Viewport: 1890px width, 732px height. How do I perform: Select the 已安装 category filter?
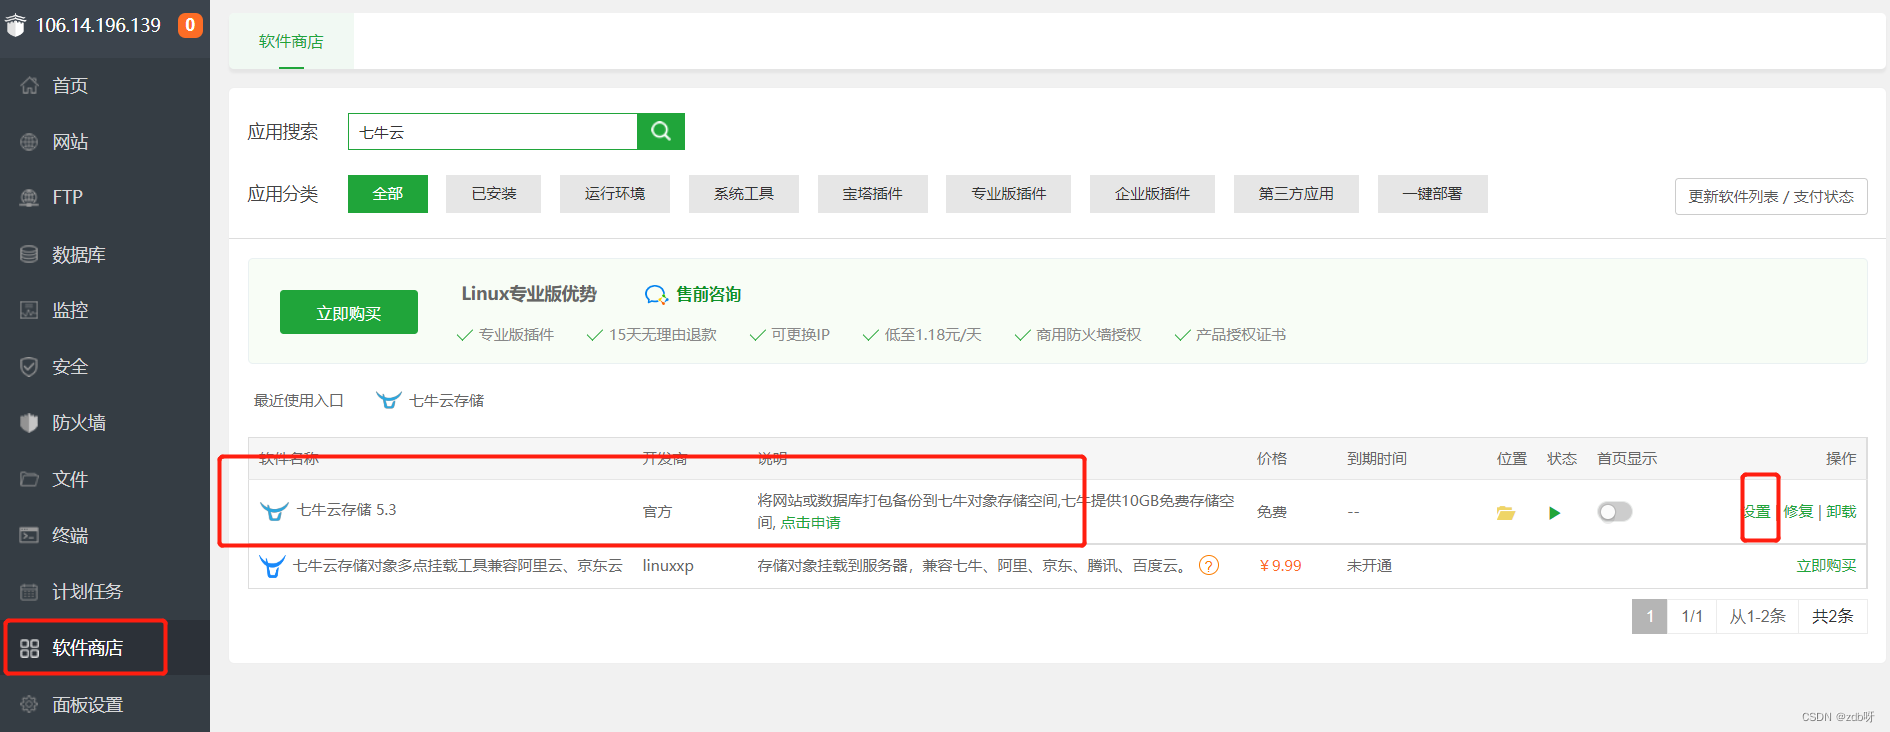pyautogui.click(x=494, y=194)
